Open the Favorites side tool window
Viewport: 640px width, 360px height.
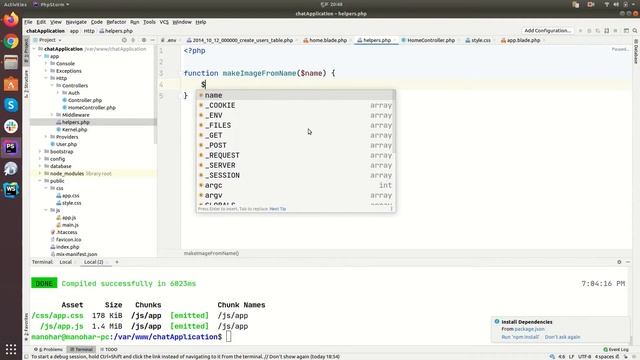tap(26, 327)
